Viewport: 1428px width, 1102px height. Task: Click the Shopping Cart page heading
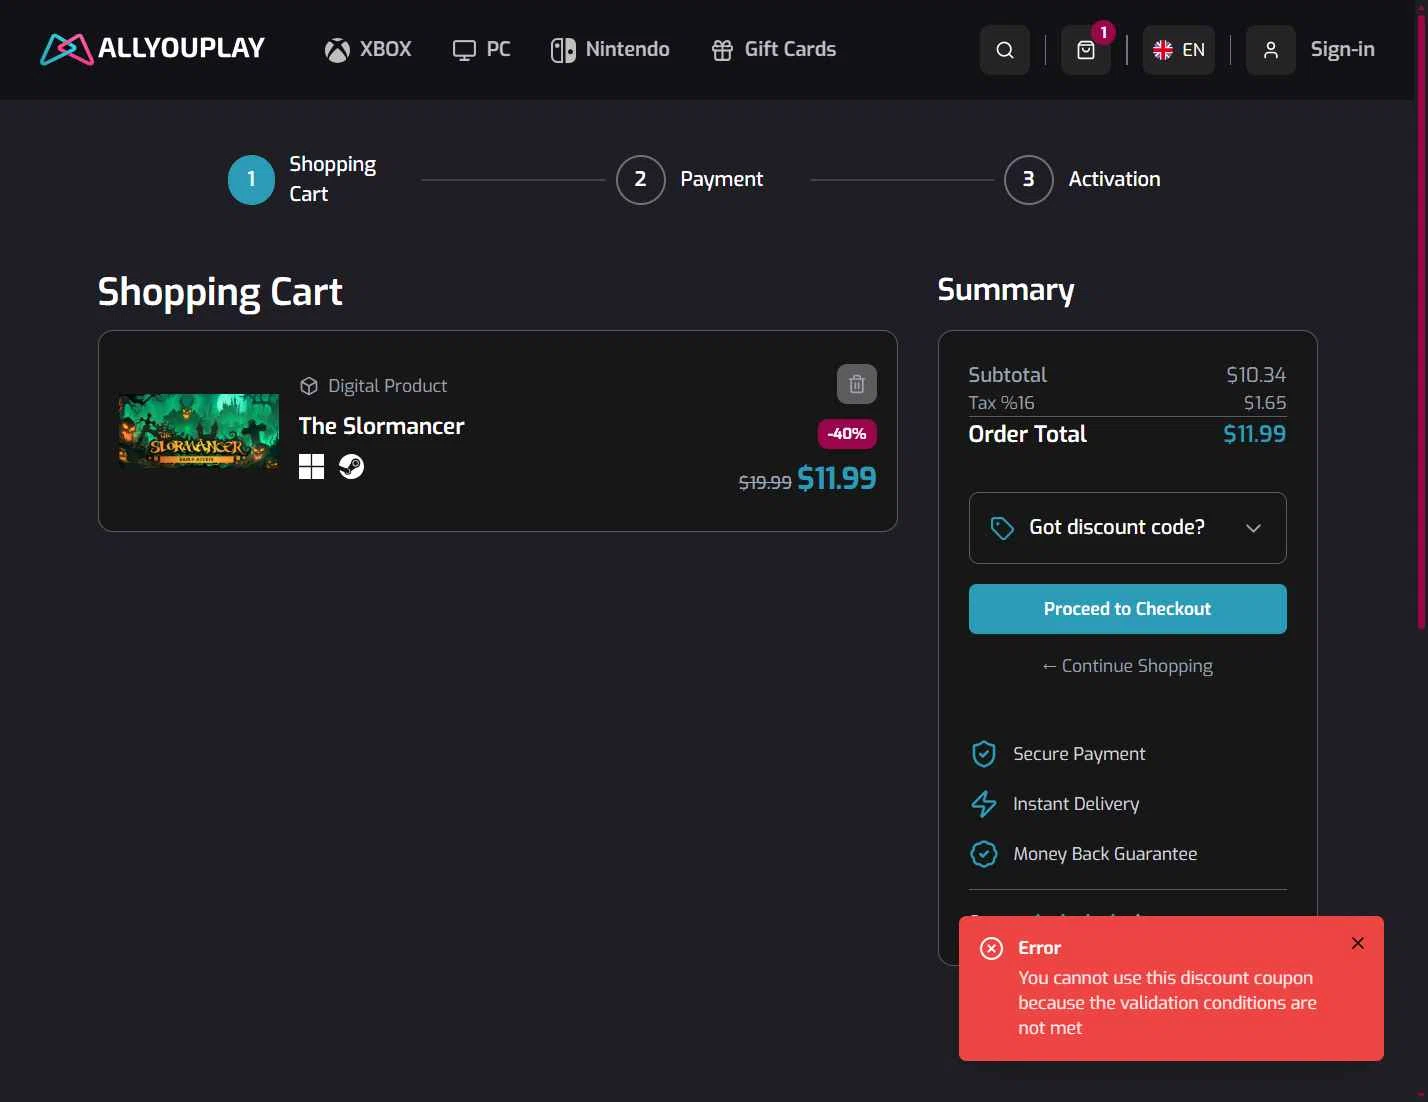(220, 292)
